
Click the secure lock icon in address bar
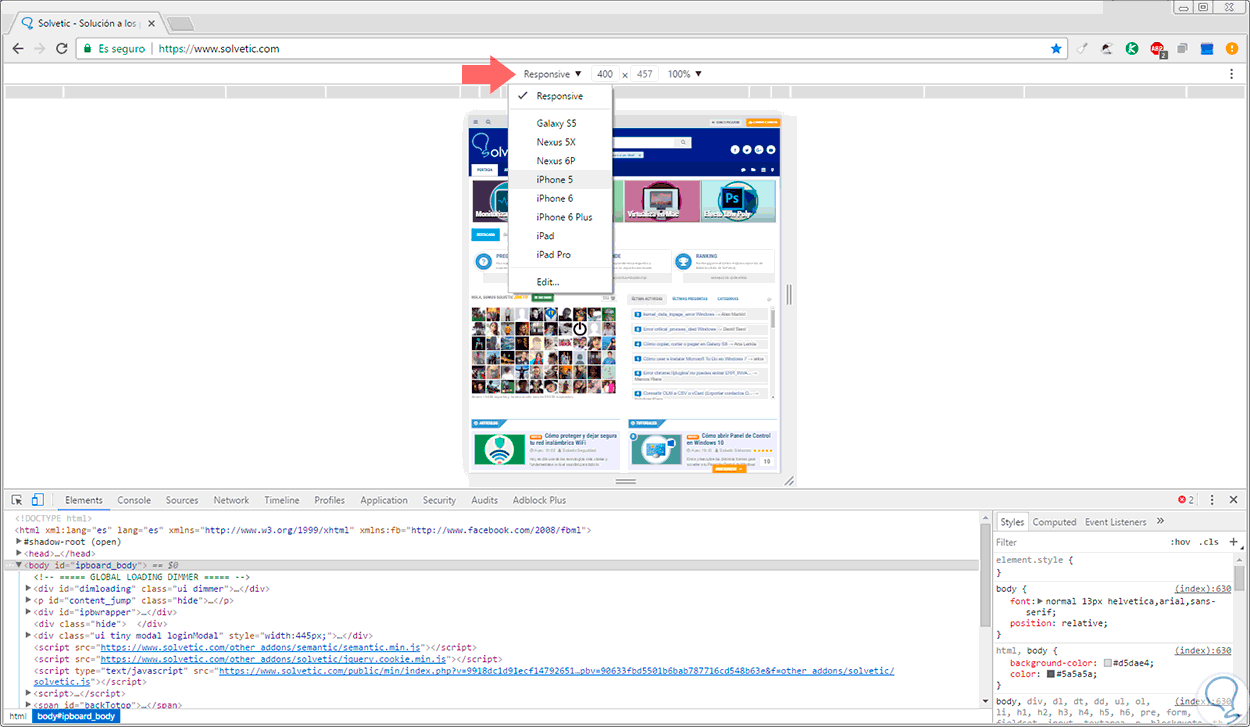coord(88,48)
